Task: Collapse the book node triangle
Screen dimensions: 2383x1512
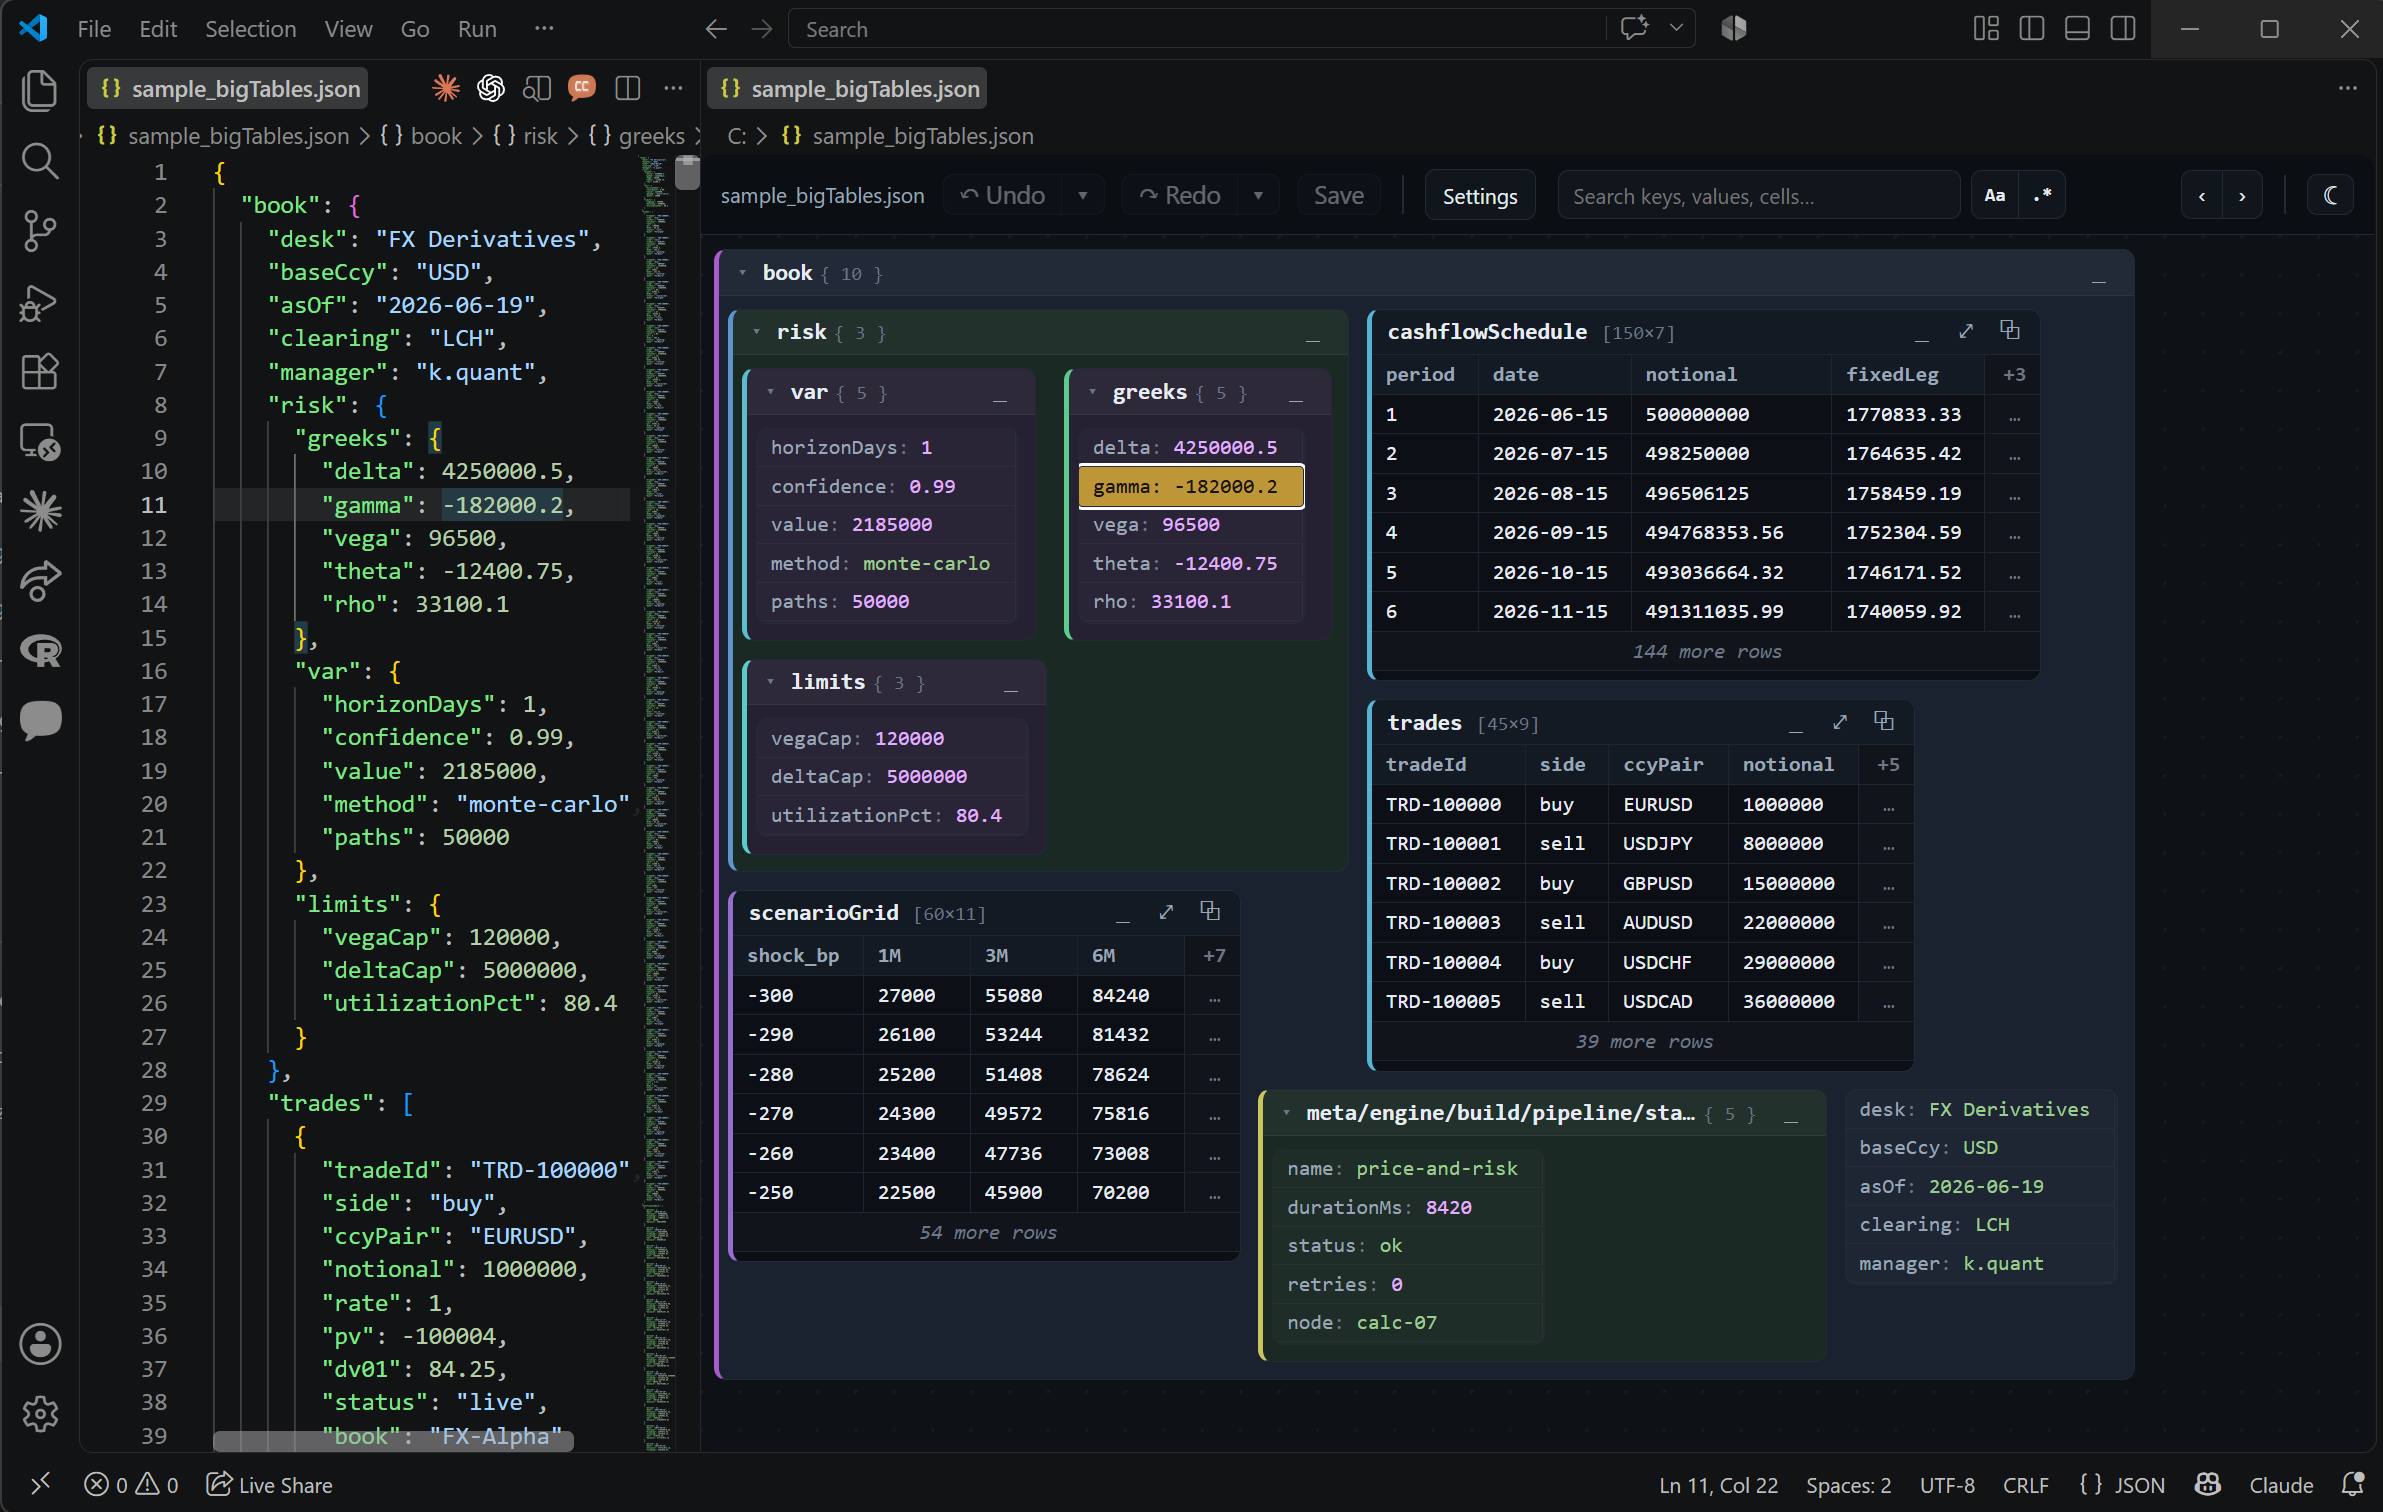Action: 742,273
